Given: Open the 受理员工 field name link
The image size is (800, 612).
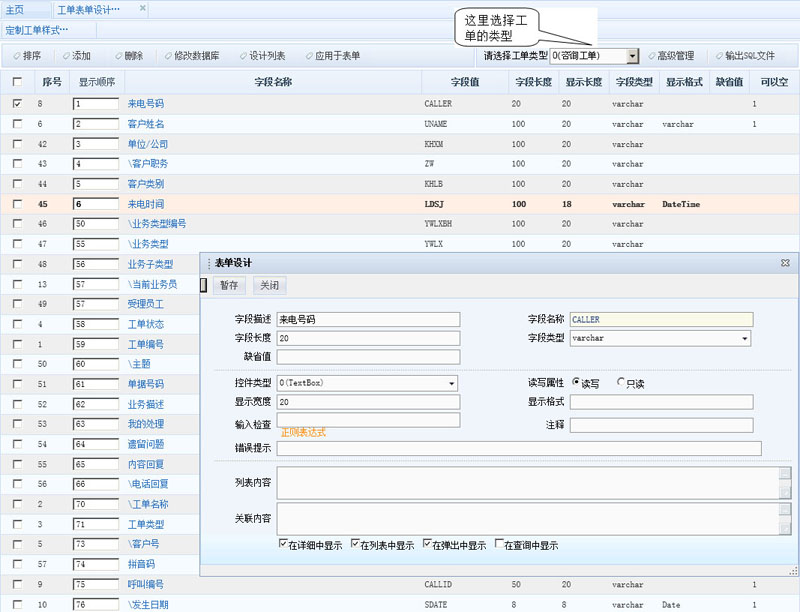Looking at the screenshot, I should (x=145, y=304).
